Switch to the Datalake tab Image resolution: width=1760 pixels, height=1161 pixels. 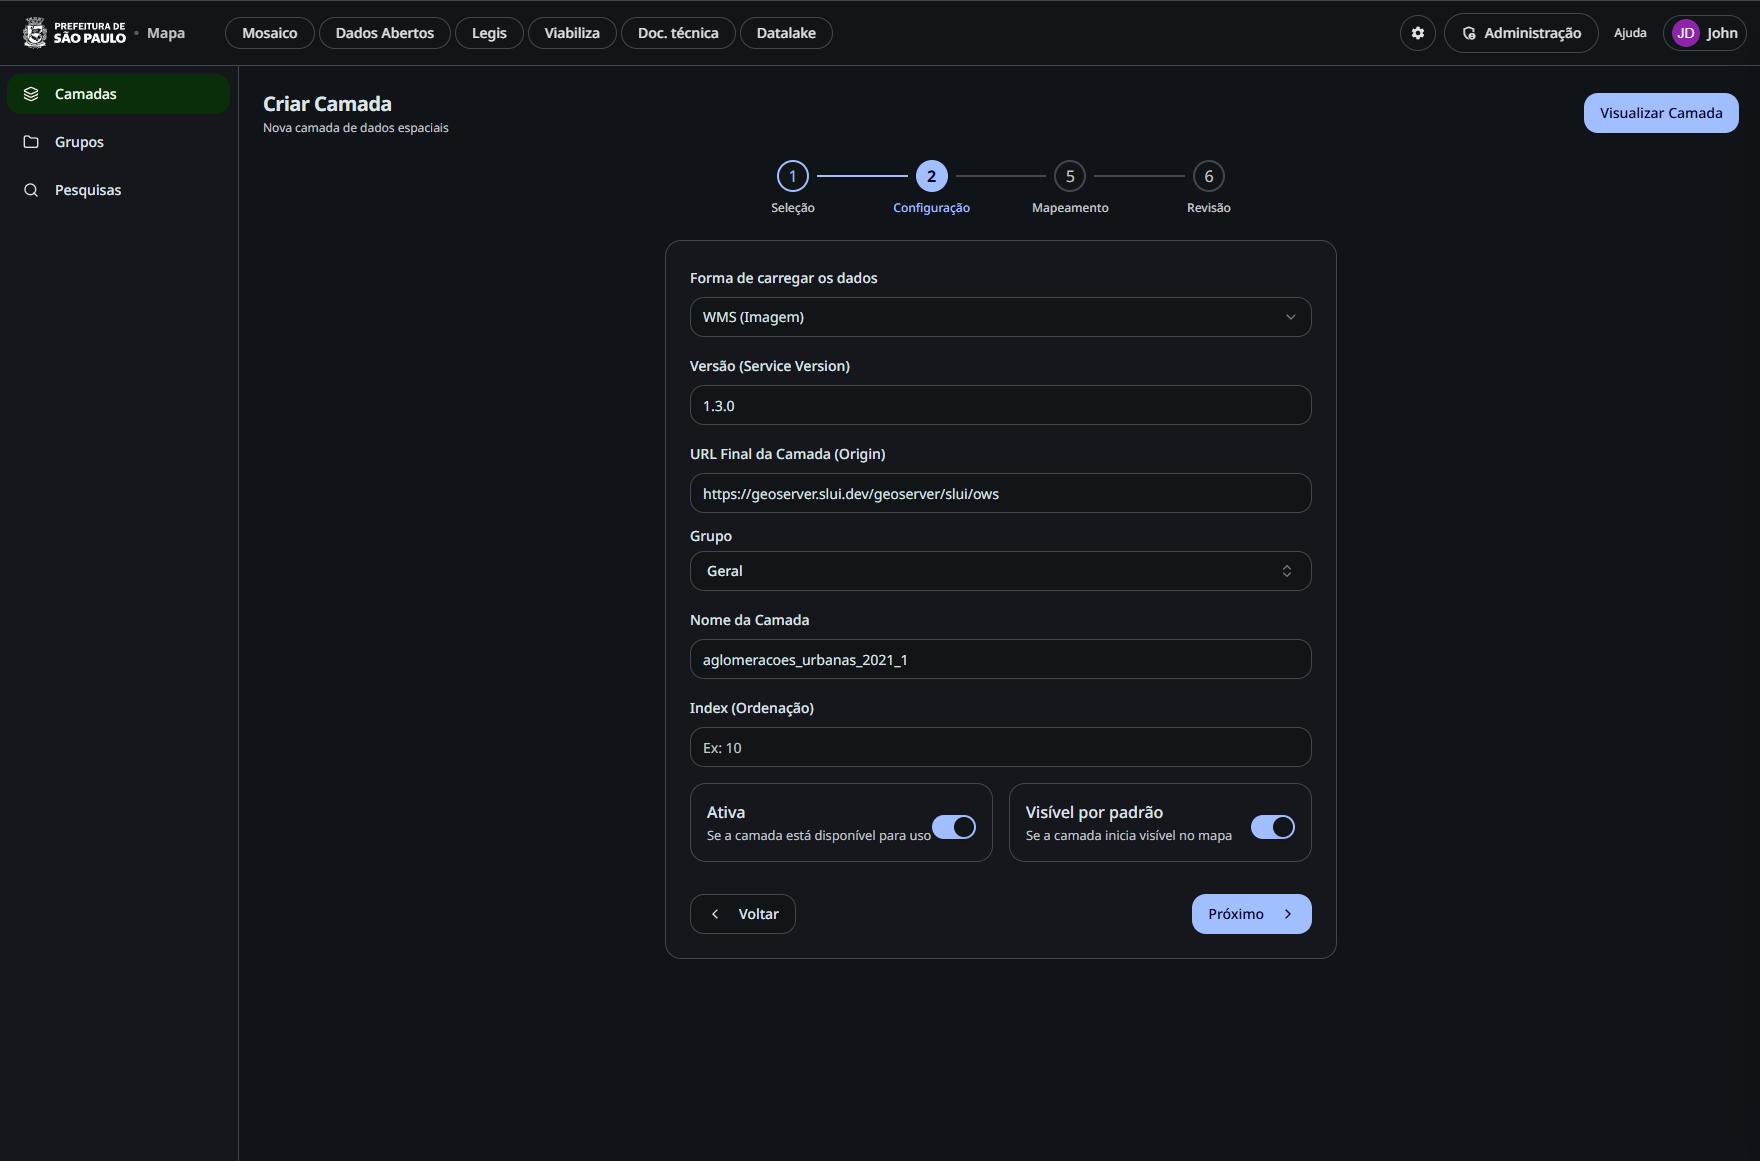pos(786,33)
